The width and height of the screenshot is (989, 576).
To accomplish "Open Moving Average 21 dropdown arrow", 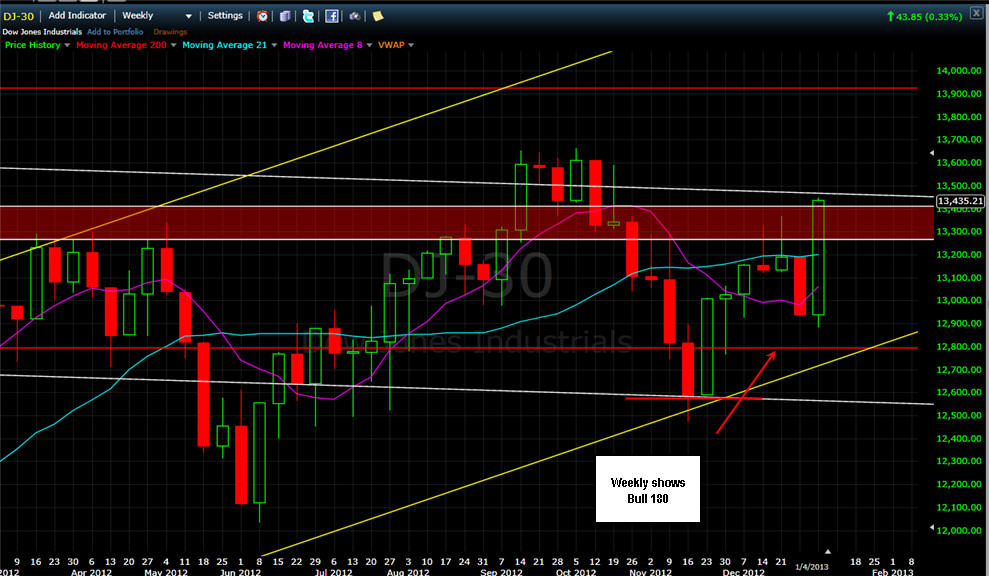I will (274, 45).
